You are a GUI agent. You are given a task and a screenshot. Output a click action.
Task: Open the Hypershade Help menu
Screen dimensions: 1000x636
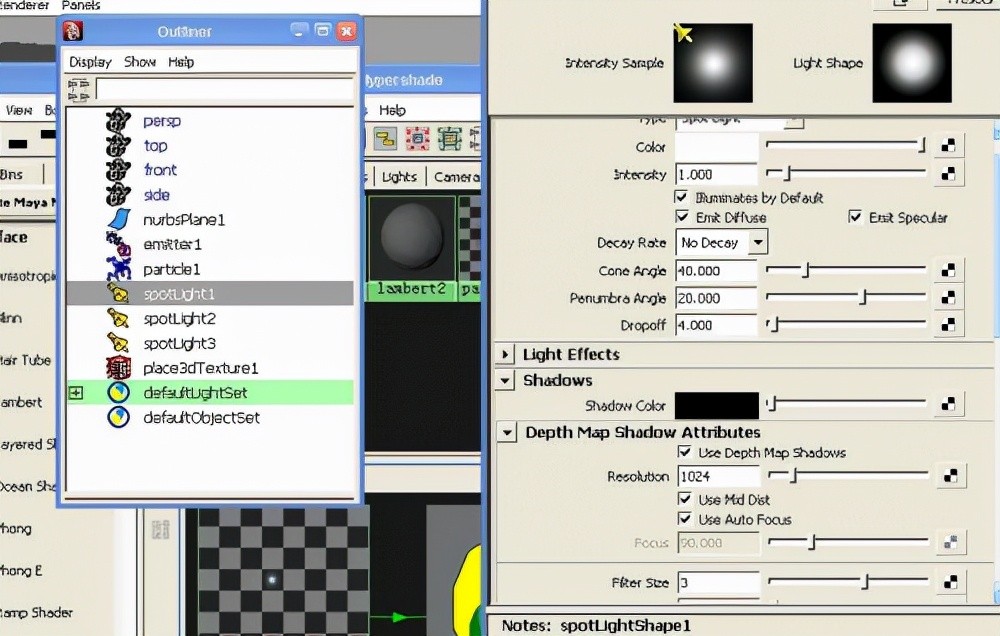pos(392,110)
